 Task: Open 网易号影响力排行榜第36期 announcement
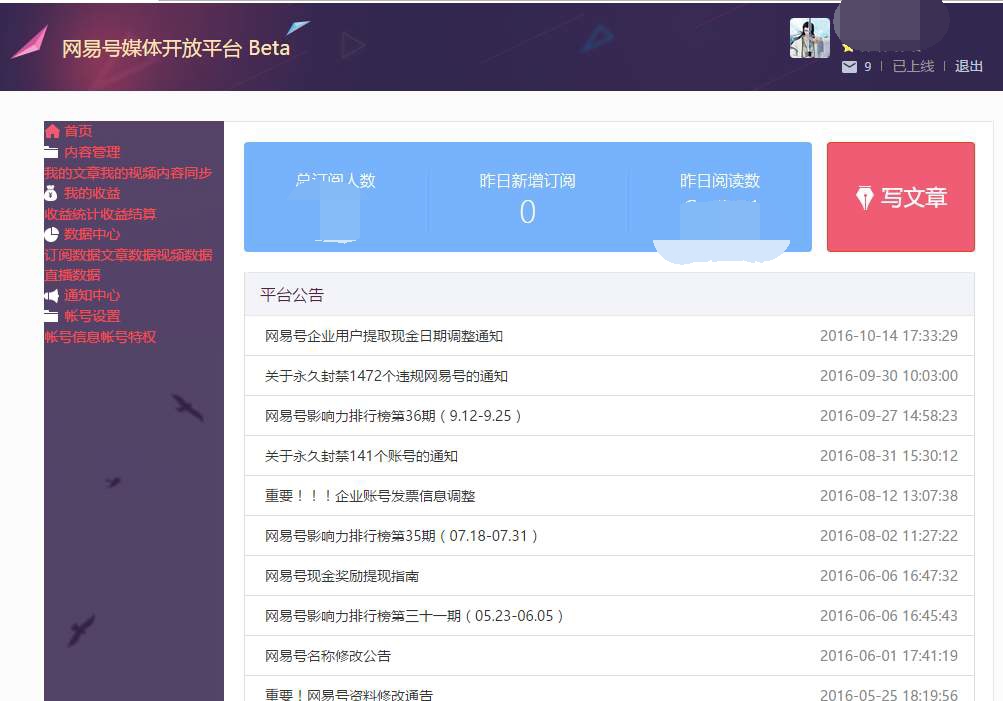393,416
